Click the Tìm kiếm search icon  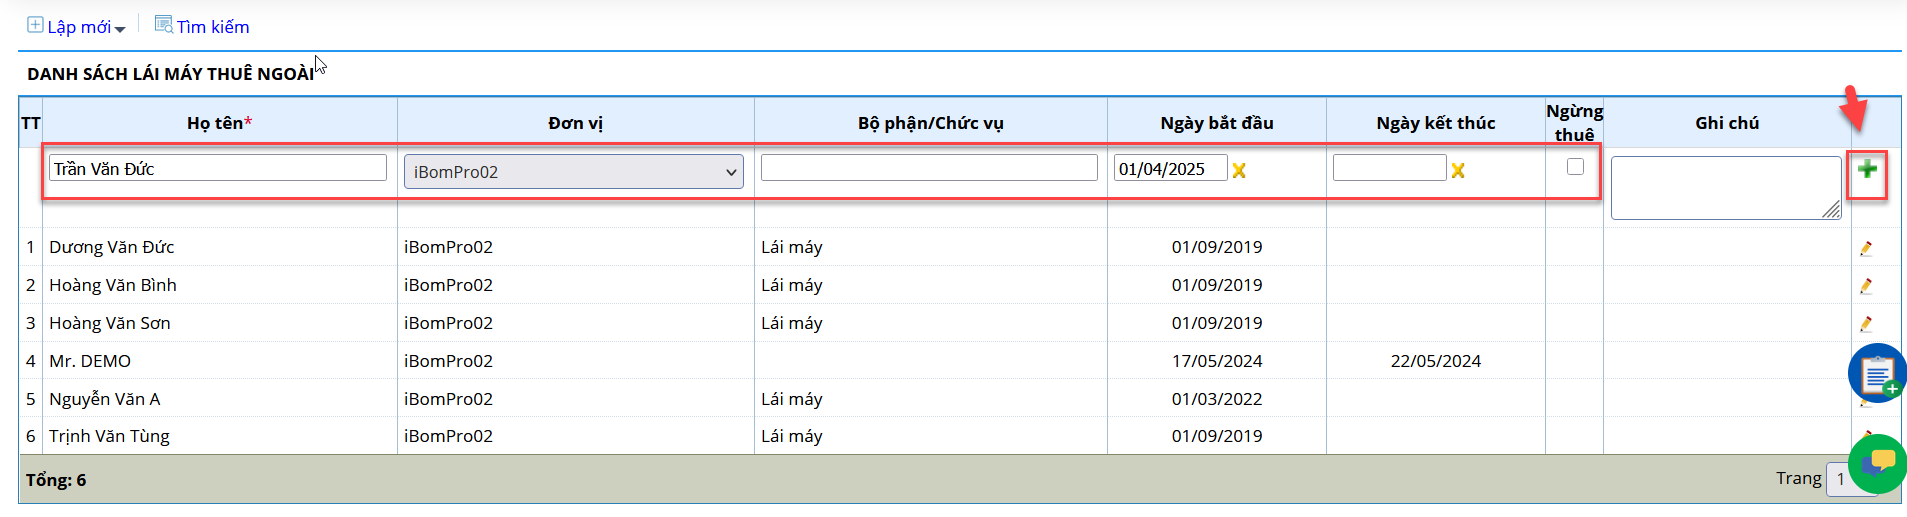point(164,24)
